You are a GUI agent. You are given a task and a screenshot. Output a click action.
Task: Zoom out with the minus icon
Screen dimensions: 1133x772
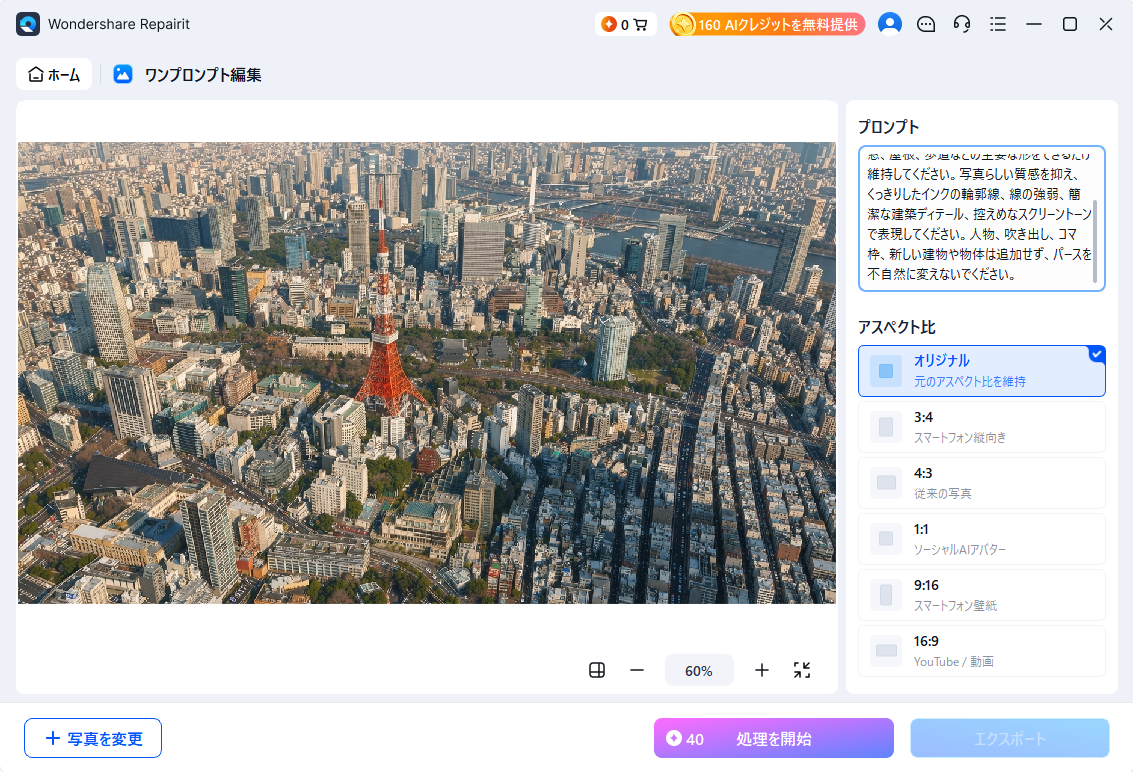tap(637, 671)
